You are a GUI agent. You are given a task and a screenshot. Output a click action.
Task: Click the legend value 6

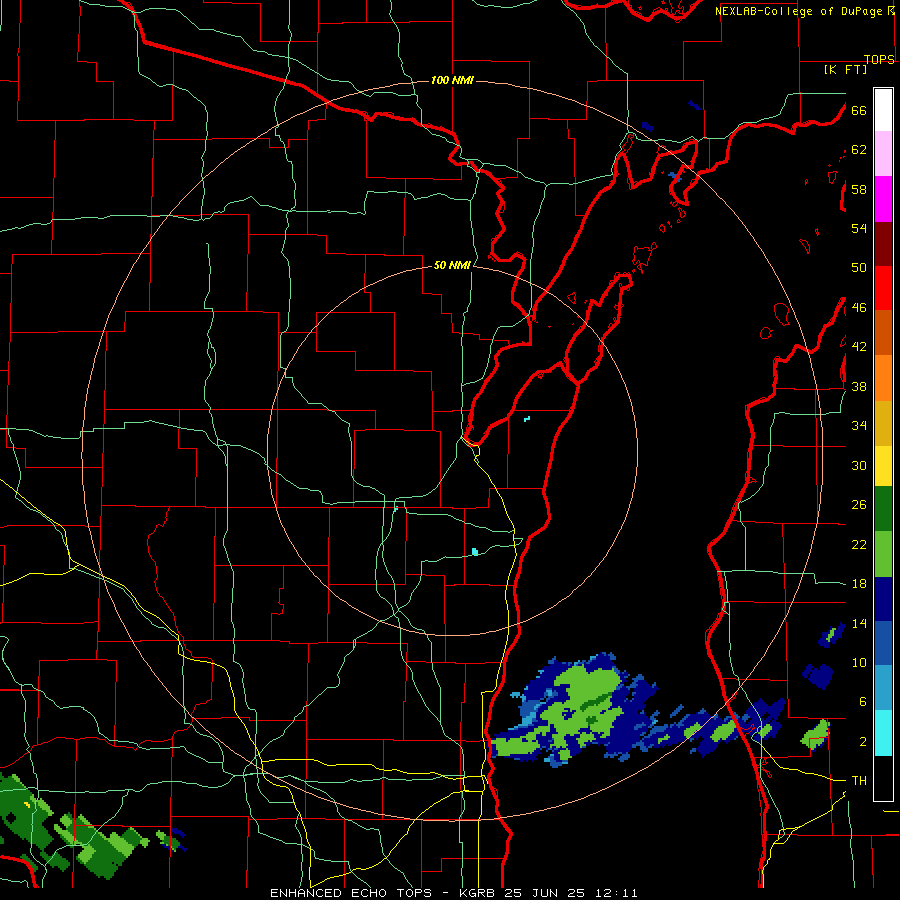[863, 702]
